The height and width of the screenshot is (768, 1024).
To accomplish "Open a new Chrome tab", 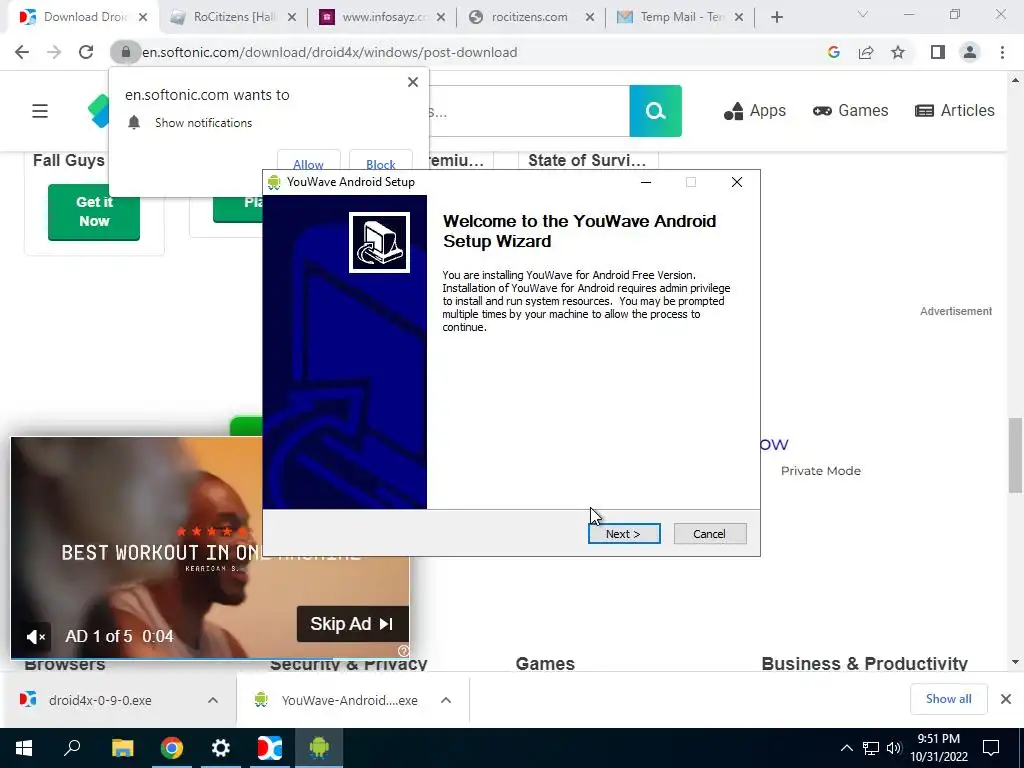I will (x=776, y=17).
